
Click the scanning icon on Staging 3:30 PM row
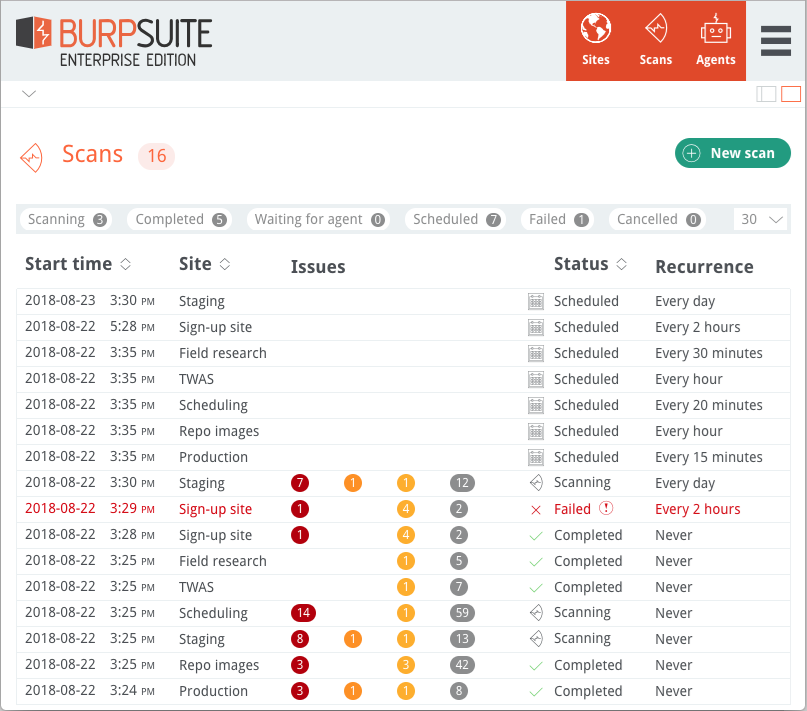click(x=536, y=482)
